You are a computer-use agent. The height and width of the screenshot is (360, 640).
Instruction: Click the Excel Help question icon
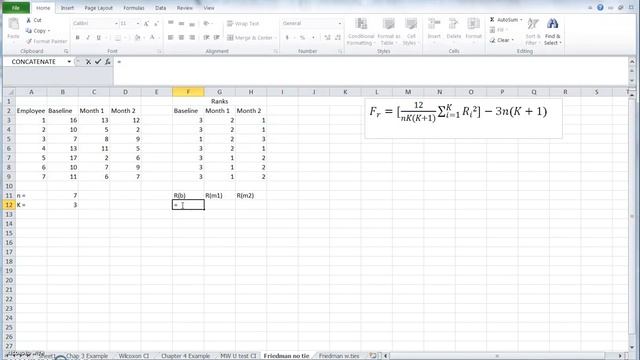tap(600, 7)
